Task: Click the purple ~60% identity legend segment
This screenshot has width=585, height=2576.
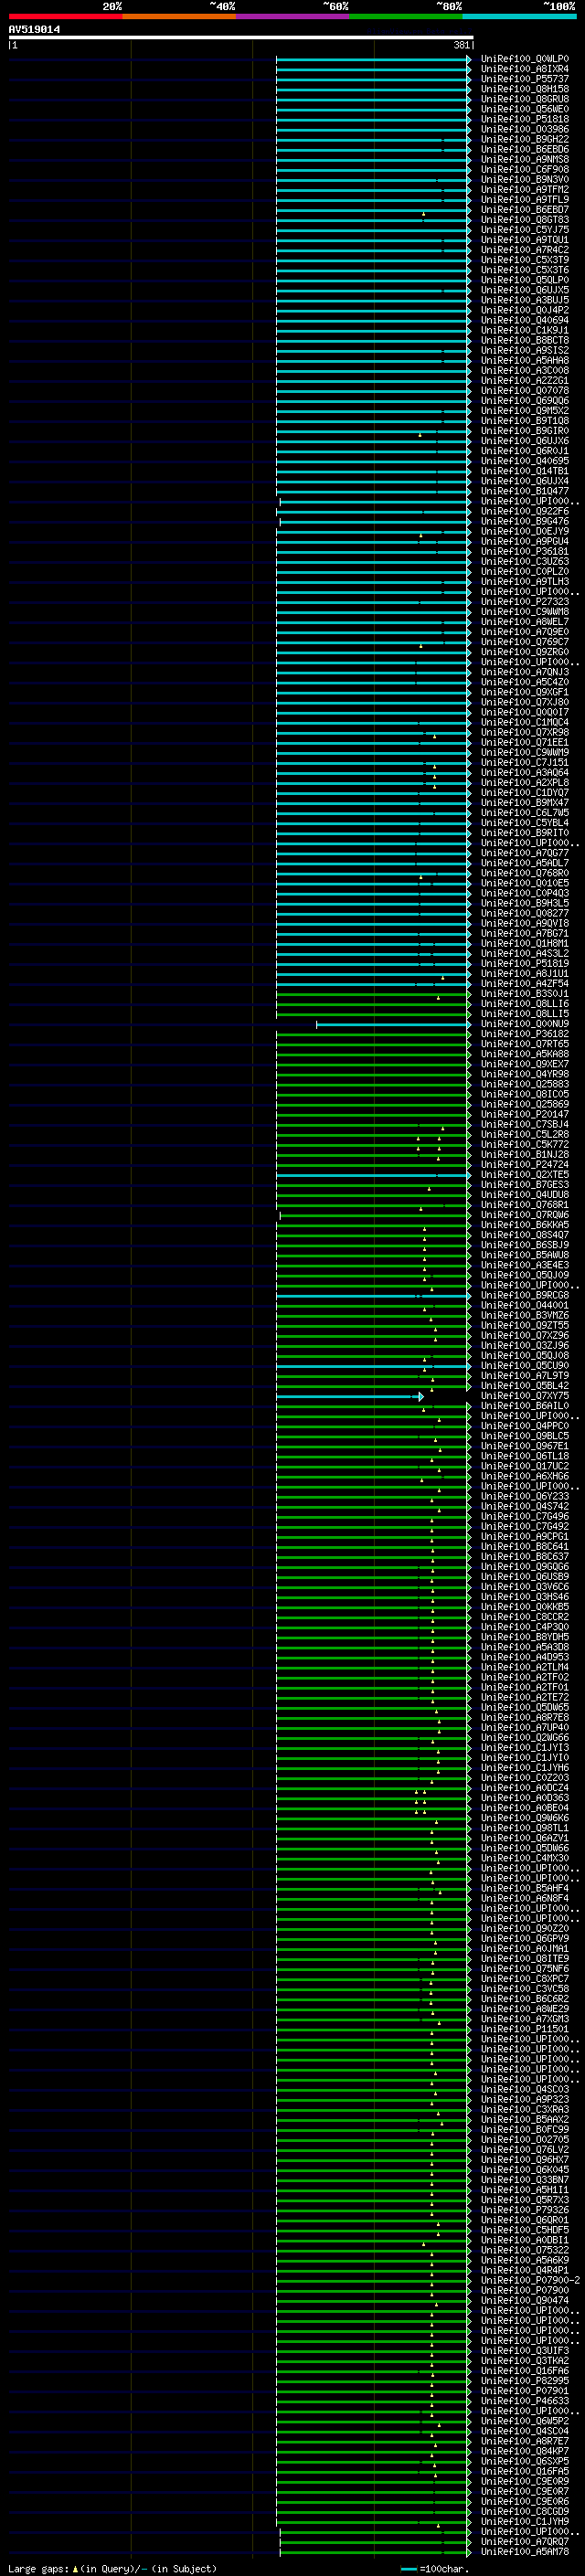Action: 292,16
